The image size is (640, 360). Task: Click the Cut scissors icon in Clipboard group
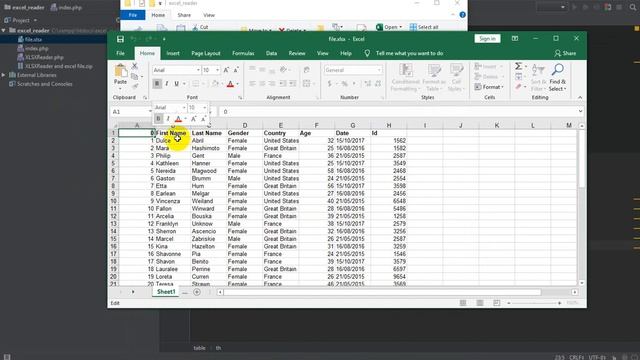coord(134,66)
